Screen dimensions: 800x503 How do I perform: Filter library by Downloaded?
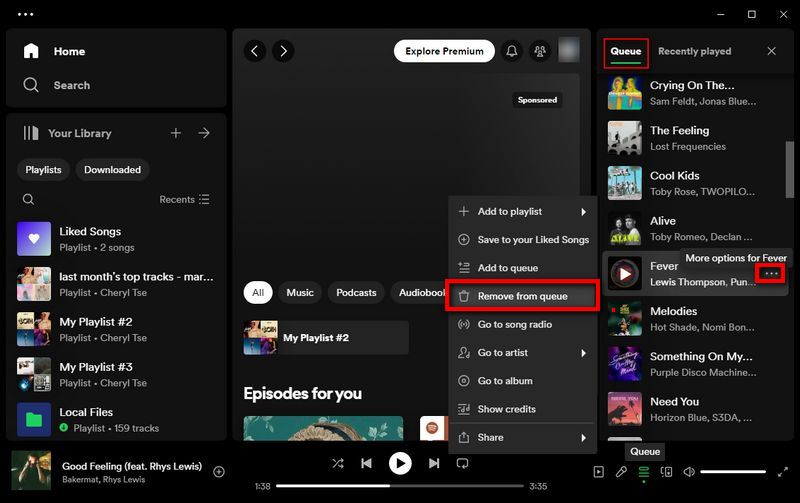tap(112, 170)
